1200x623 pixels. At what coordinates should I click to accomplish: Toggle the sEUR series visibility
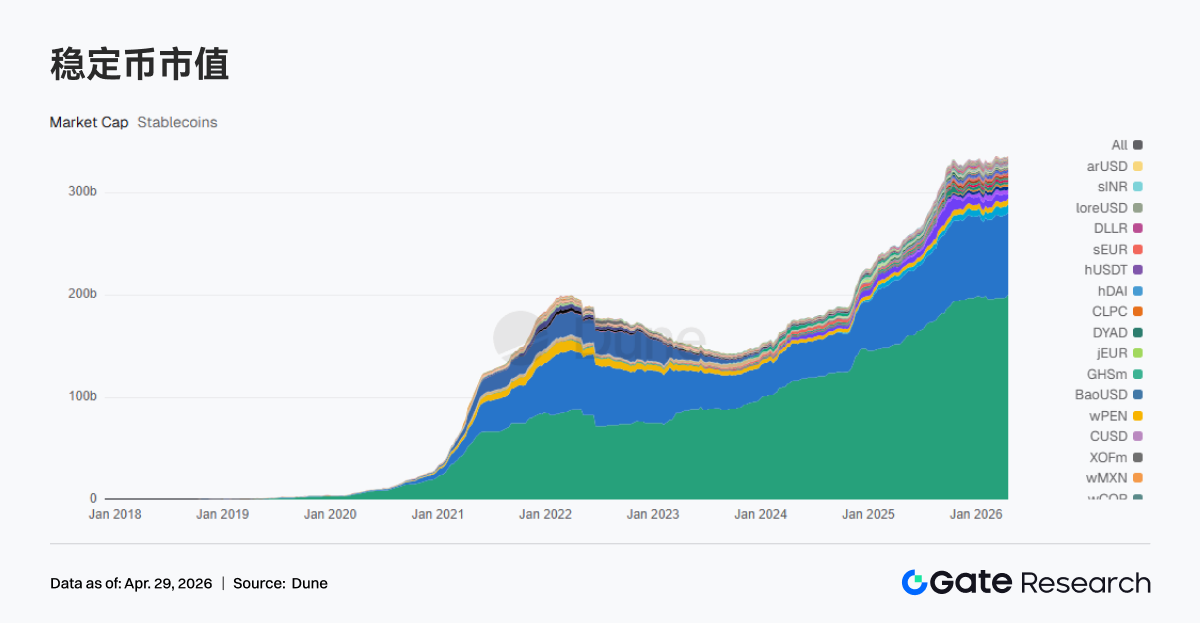point(1110,249)
